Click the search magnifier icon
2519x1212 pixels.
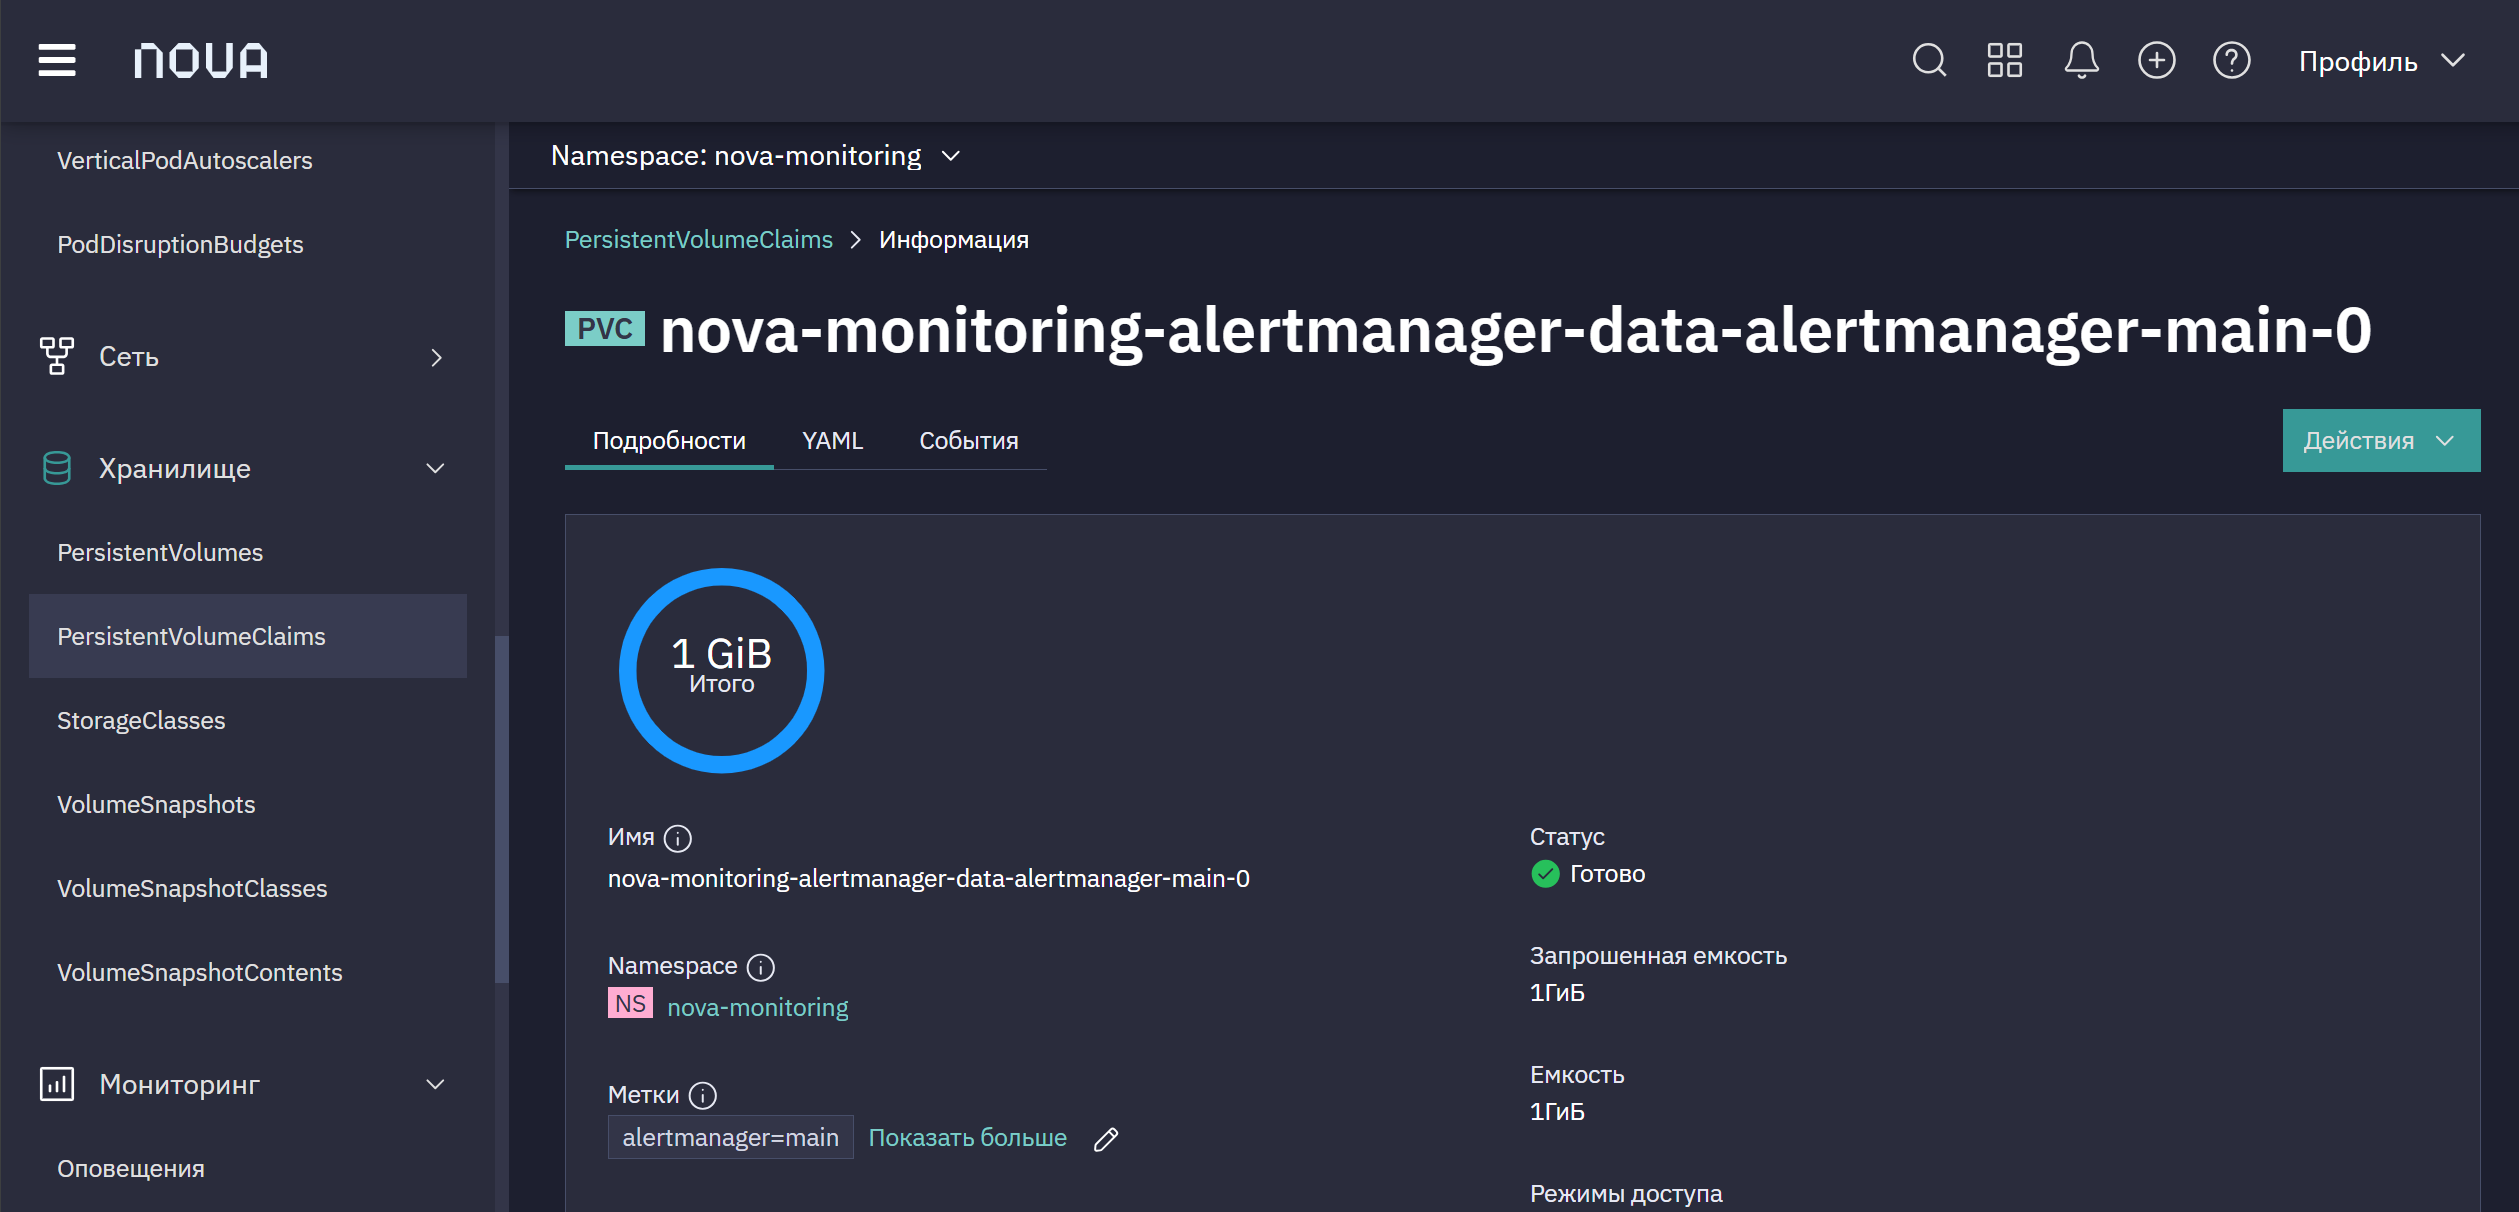coord(1929,60)
